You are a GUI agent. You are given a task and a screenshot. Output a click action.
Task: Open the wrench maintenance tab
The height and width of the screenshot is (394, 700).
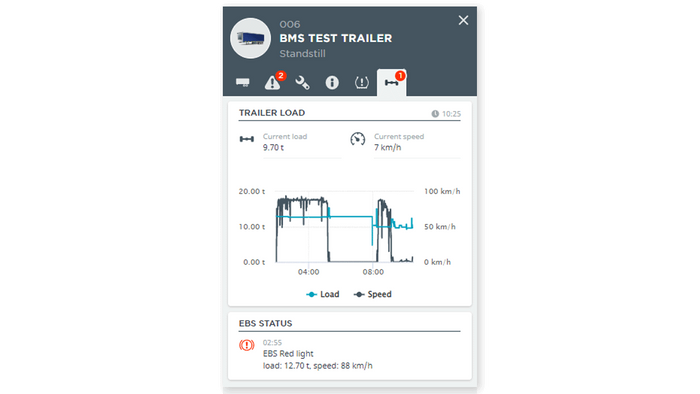(x=302, y=83)
